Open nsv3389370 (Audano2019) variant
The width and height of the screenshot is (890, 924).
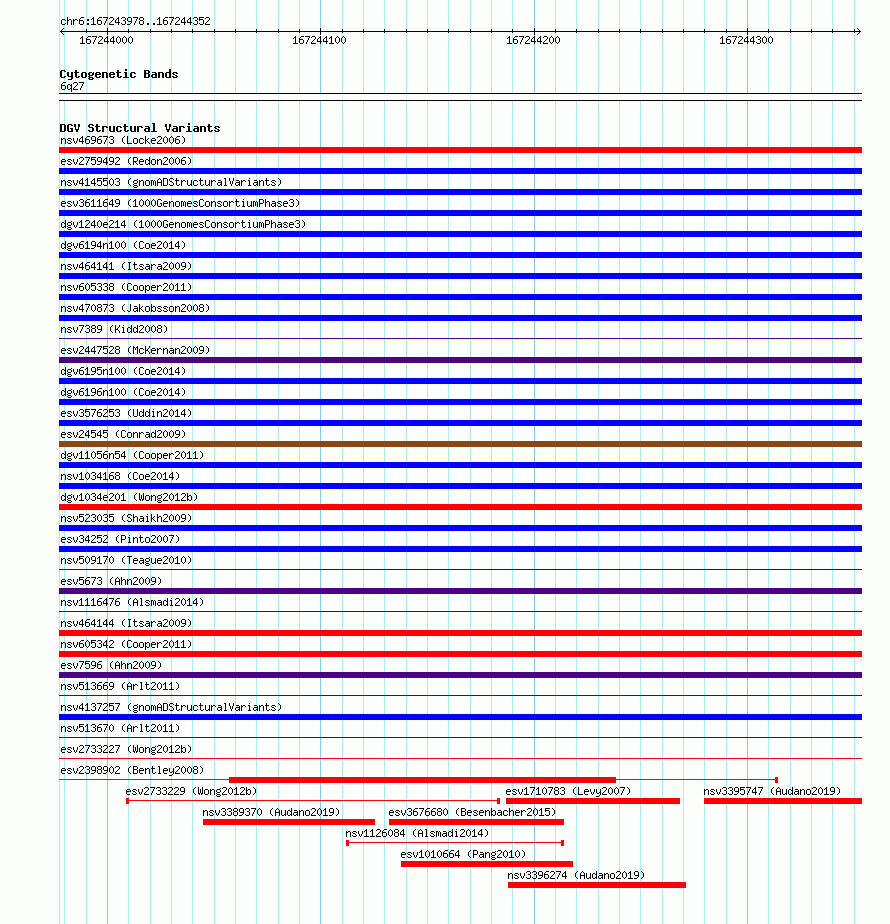[271, 813]
